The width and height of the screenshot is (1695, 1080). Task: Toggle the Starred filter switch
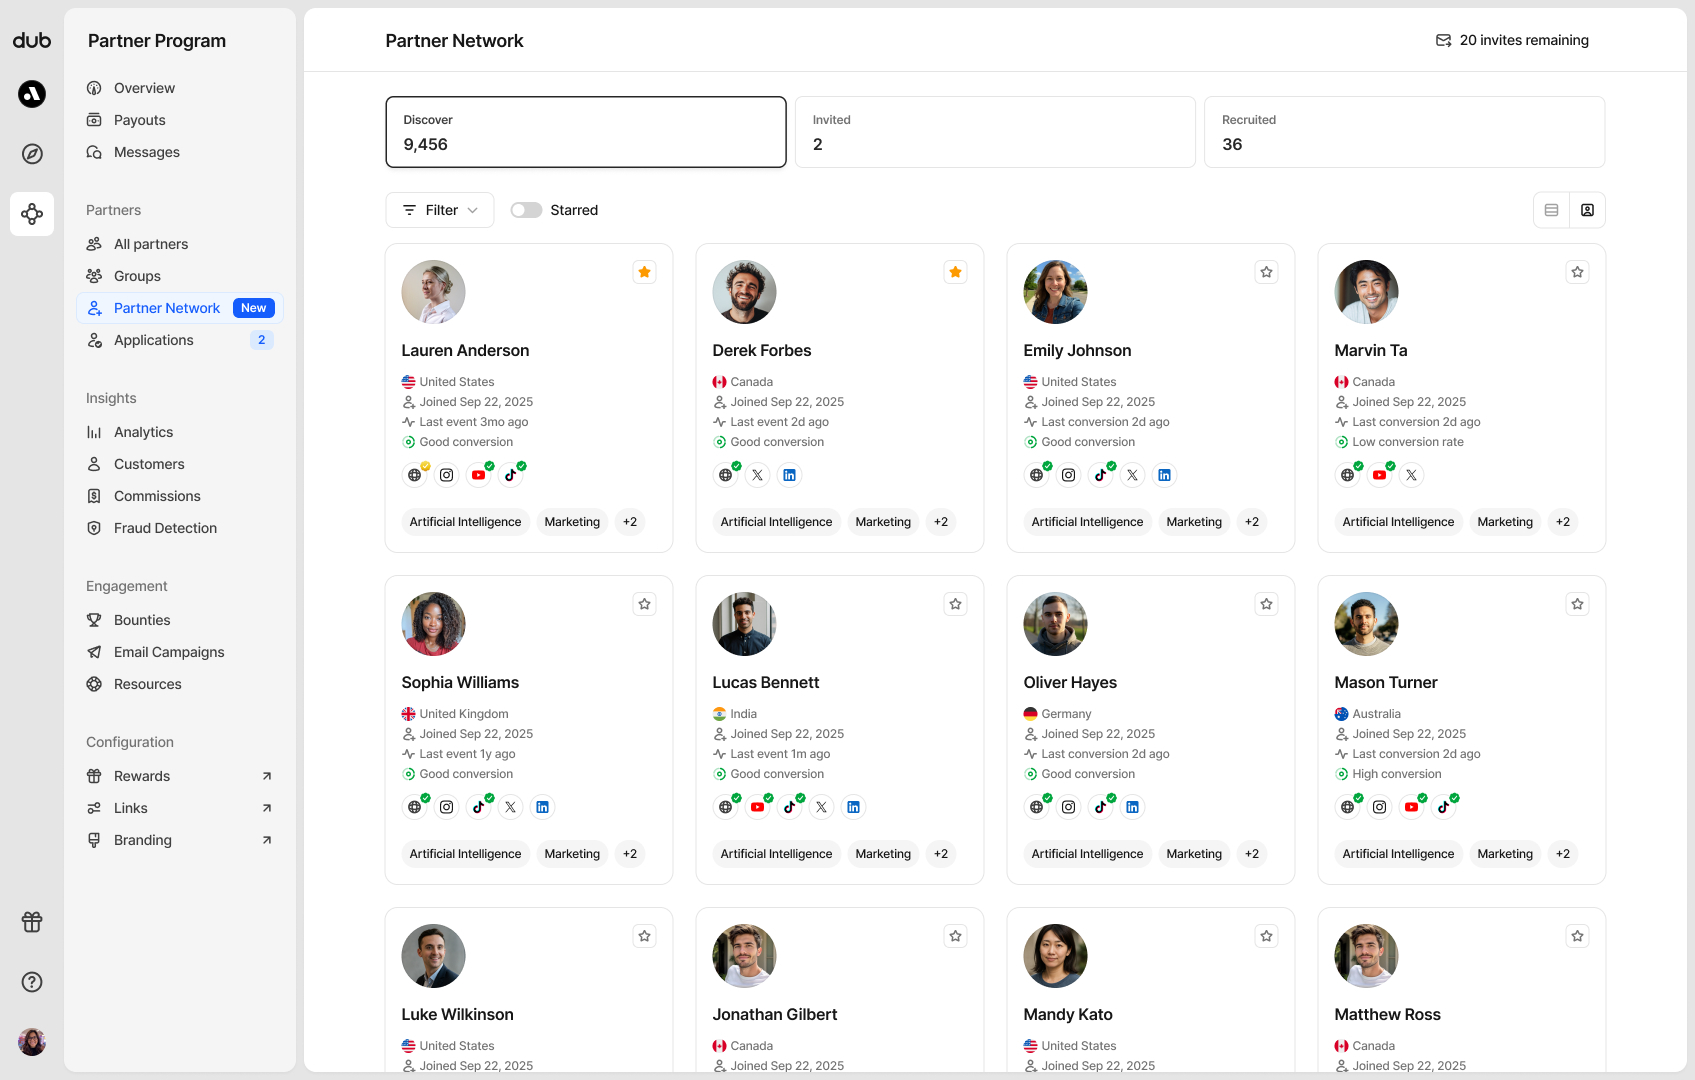(x=526, y=210)
